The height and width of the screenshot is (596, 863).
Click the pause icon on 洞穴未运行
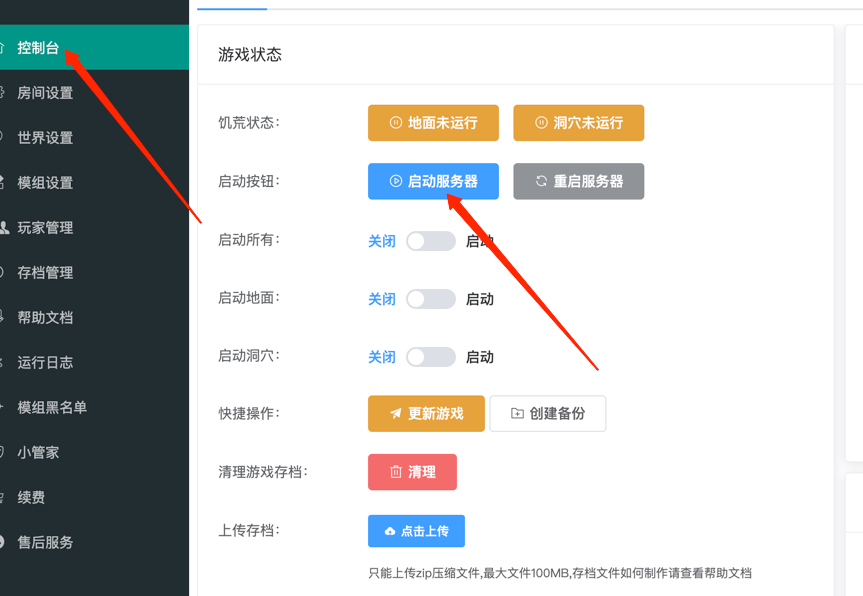(x=541, y=123)
